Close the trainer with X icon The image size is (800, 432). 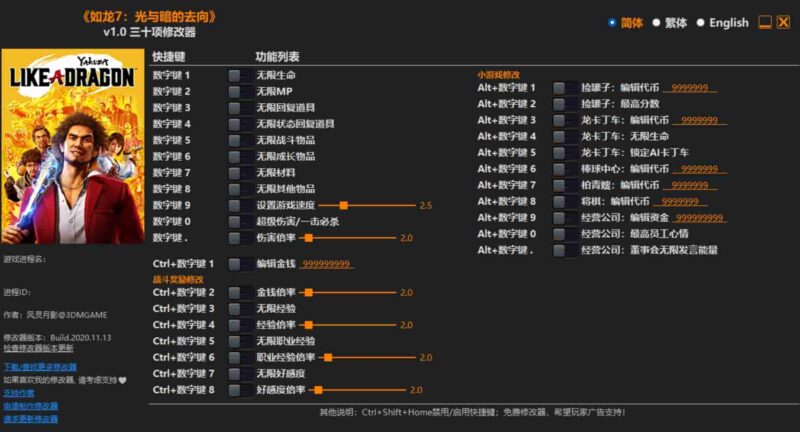(784, 22)
